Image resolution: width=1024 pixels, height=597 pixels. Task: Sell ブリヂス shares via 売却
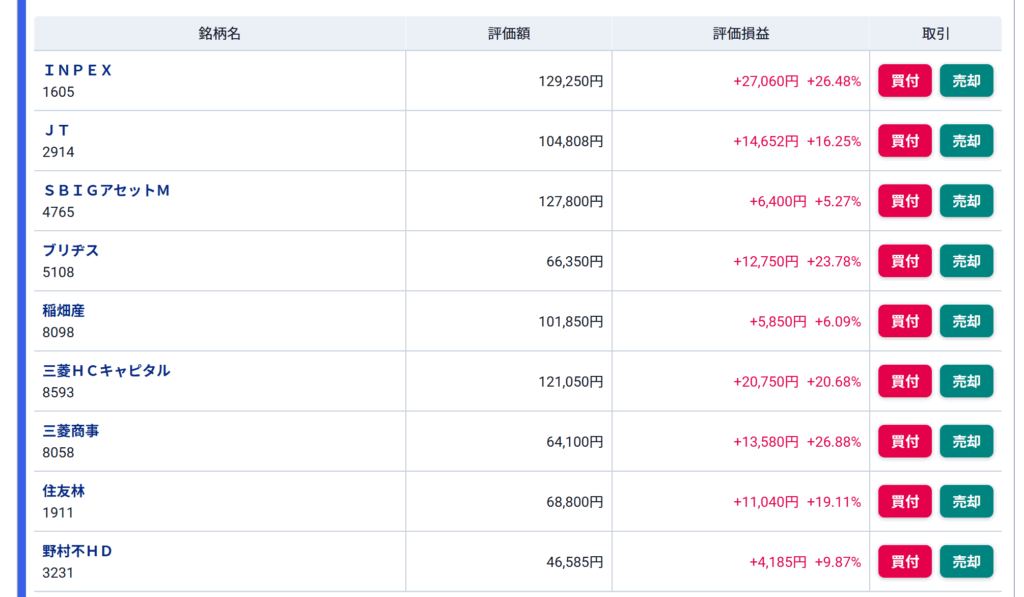pyautogui.click(x=967, y=261)
